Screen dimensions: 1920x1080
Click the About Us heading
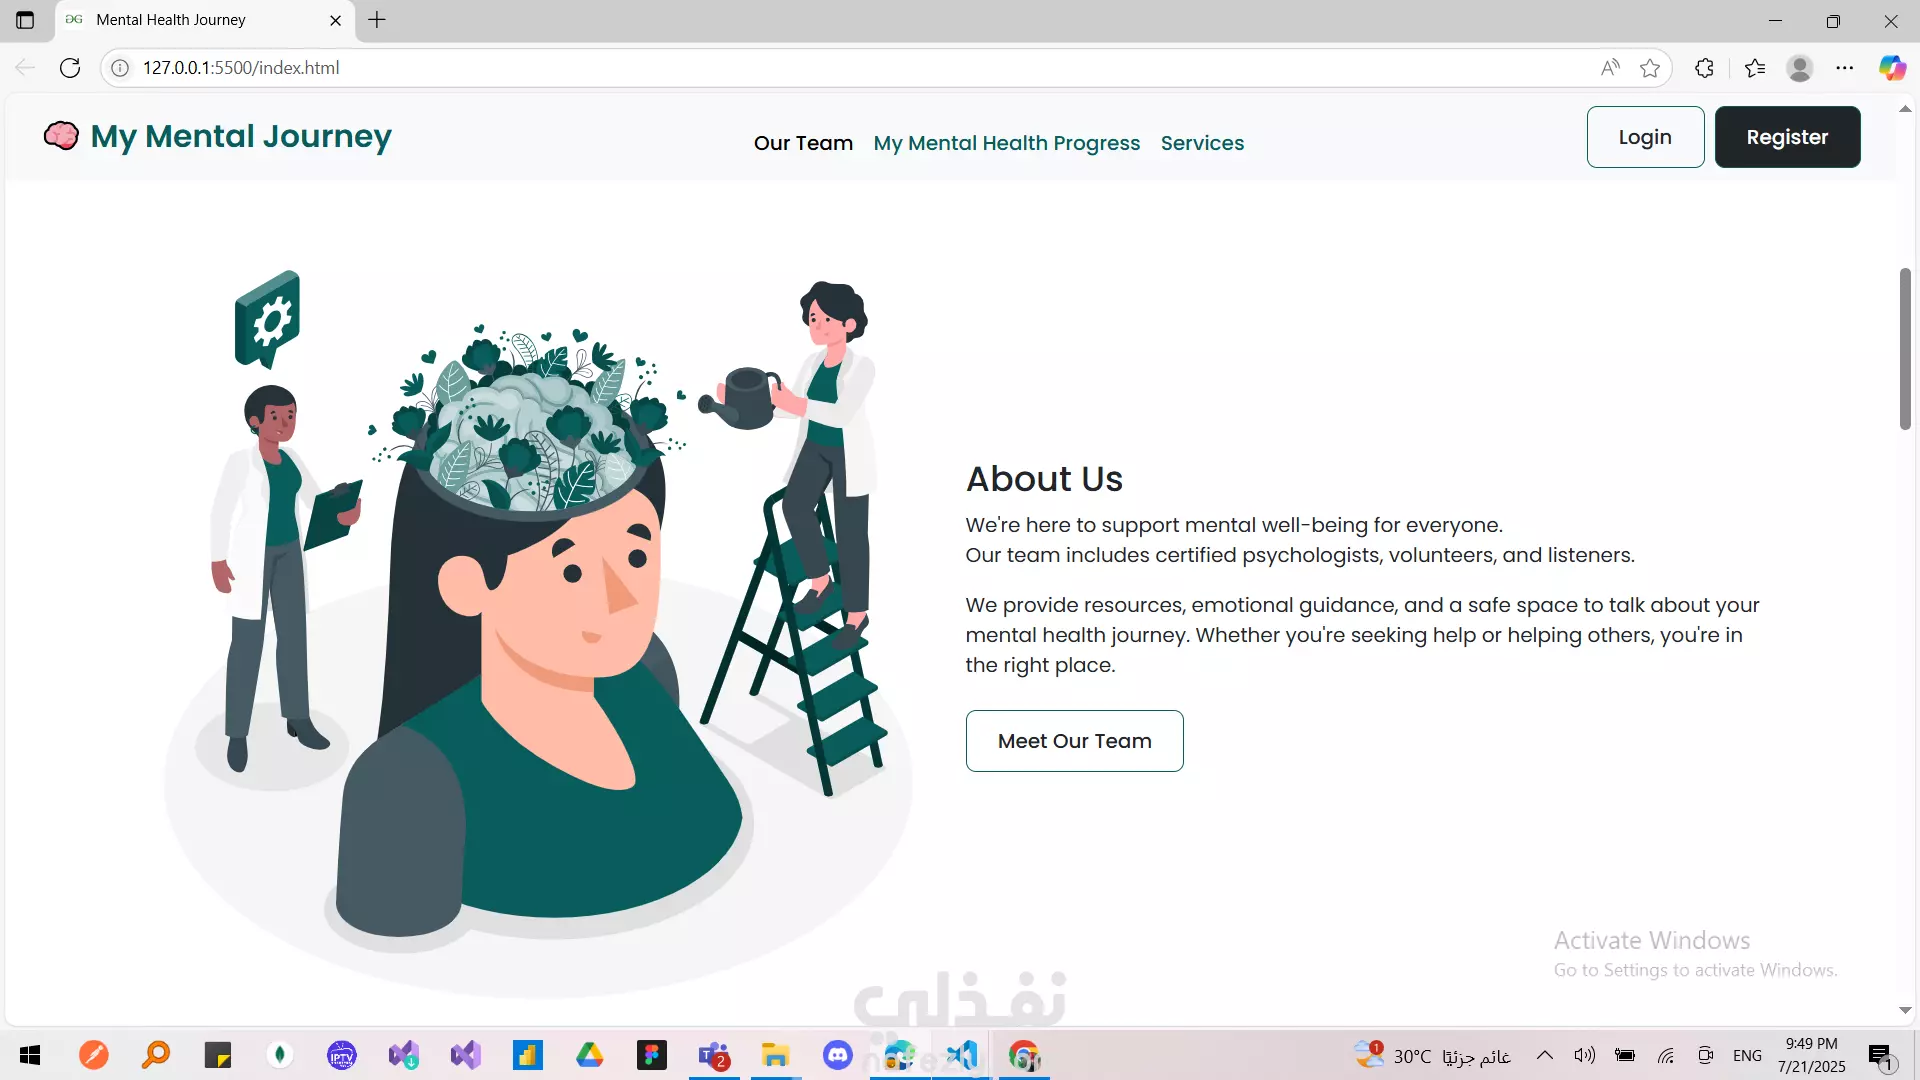1044,479
